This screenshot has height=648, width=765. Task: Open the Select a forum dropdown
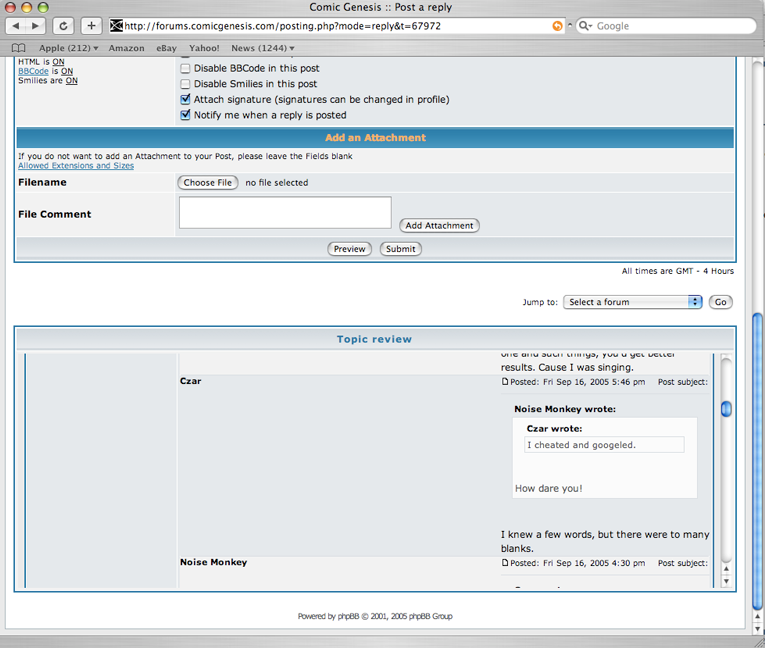click(632, 302)
